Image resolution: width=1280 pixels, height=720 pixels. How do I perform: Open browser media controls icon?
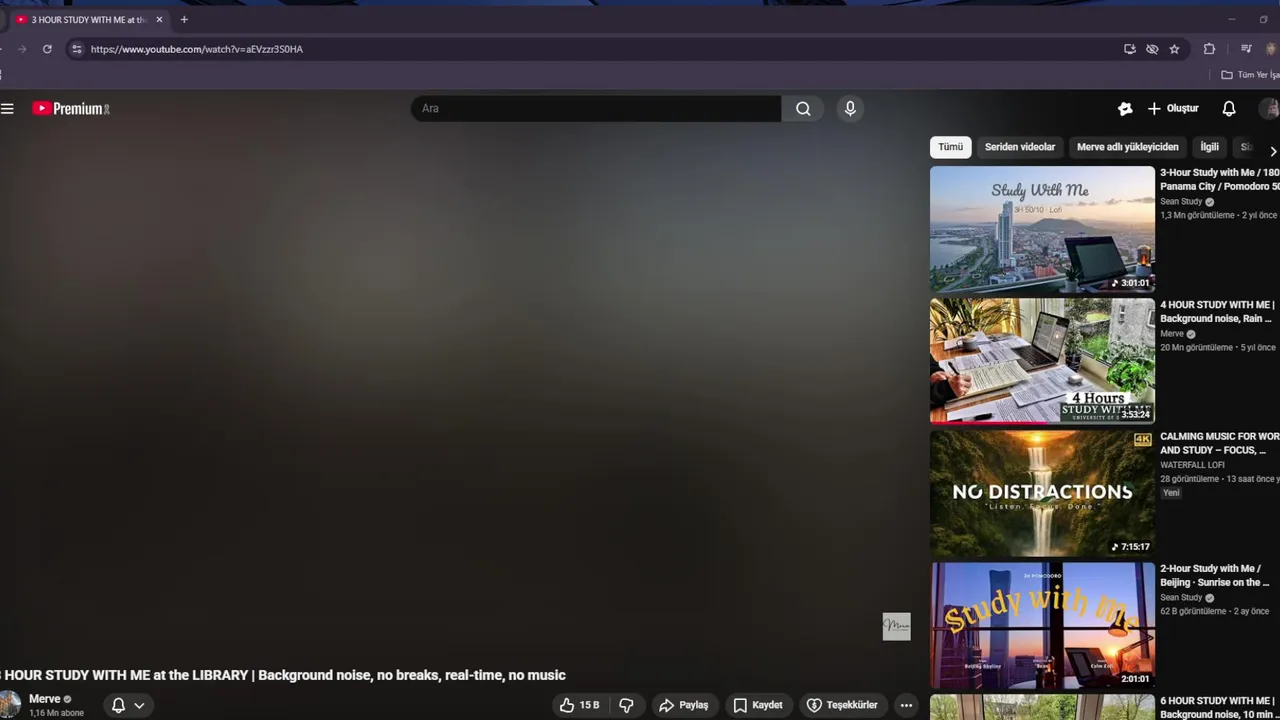coord(1246,49)
